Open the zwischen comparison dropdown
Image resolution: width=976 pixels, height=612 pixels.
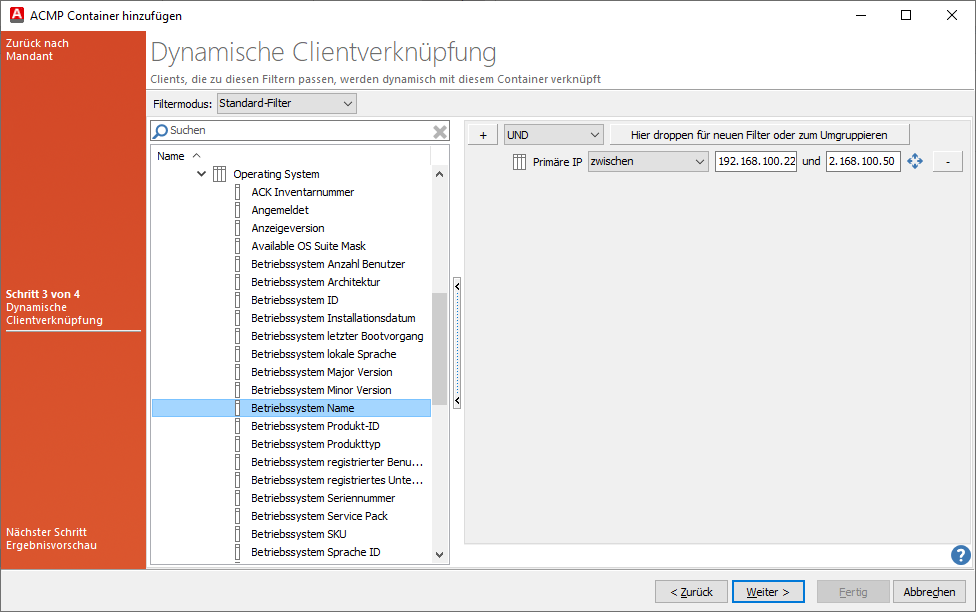[x=648, y=160]
